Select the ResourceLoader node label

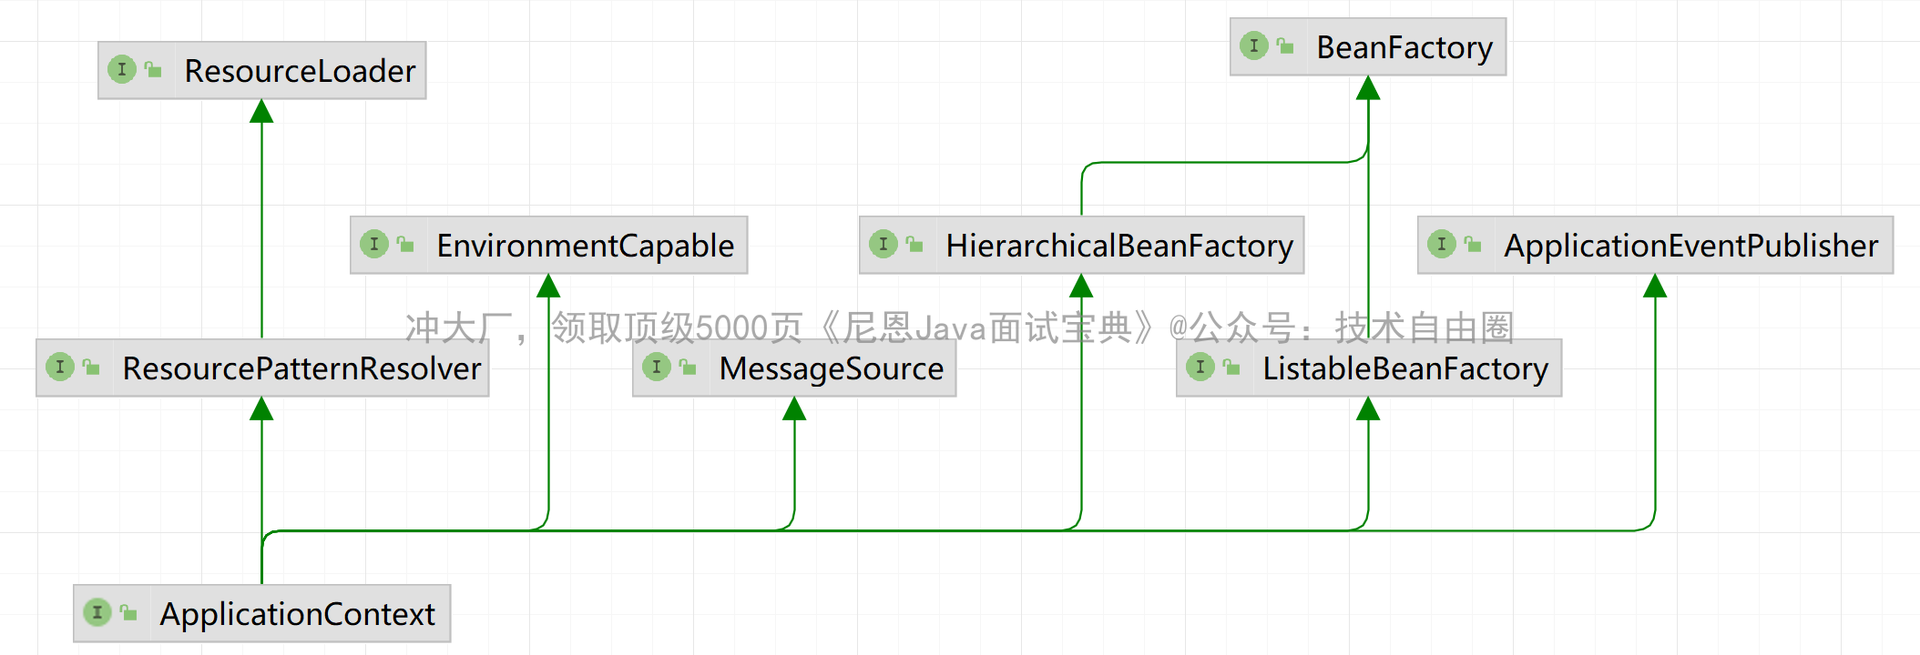[300, 71]
